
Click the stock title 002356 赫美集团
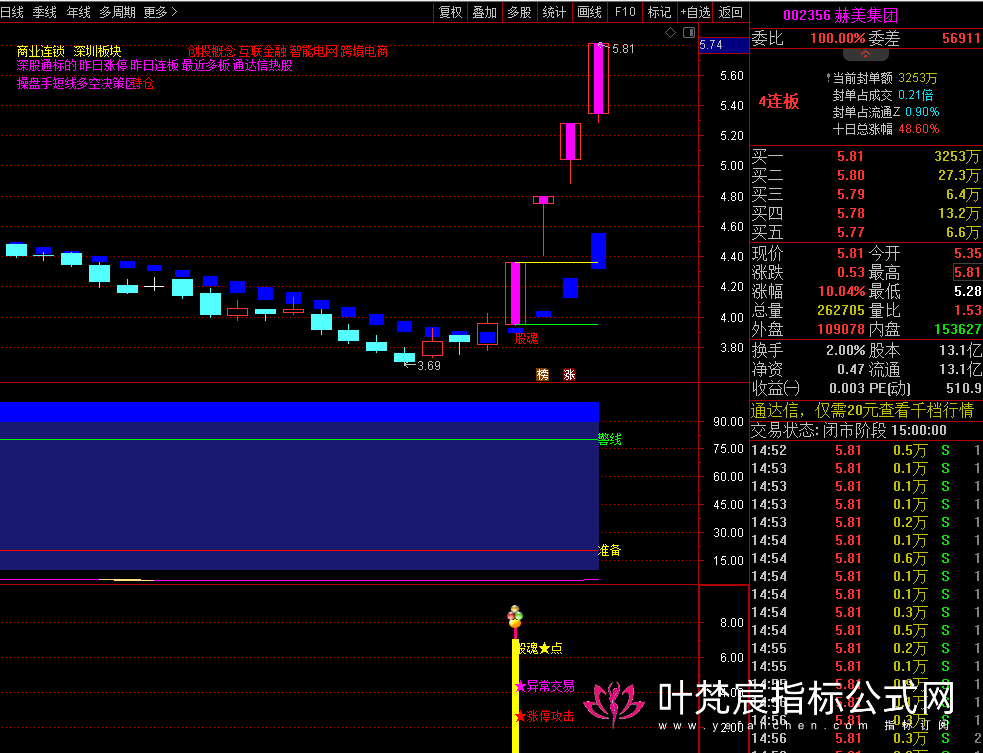coord(841,15)
